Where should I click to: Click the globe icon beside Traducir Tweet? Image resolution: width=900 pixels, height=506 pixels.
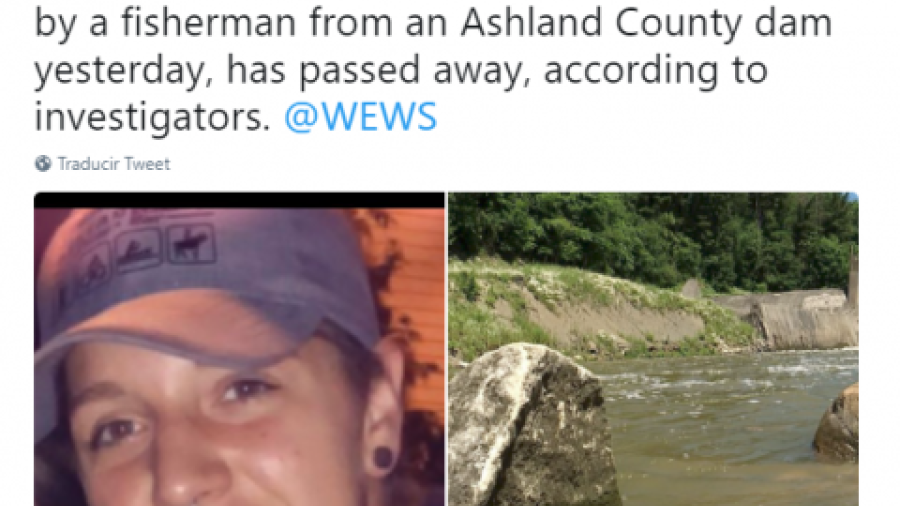(x=43, y=164)
